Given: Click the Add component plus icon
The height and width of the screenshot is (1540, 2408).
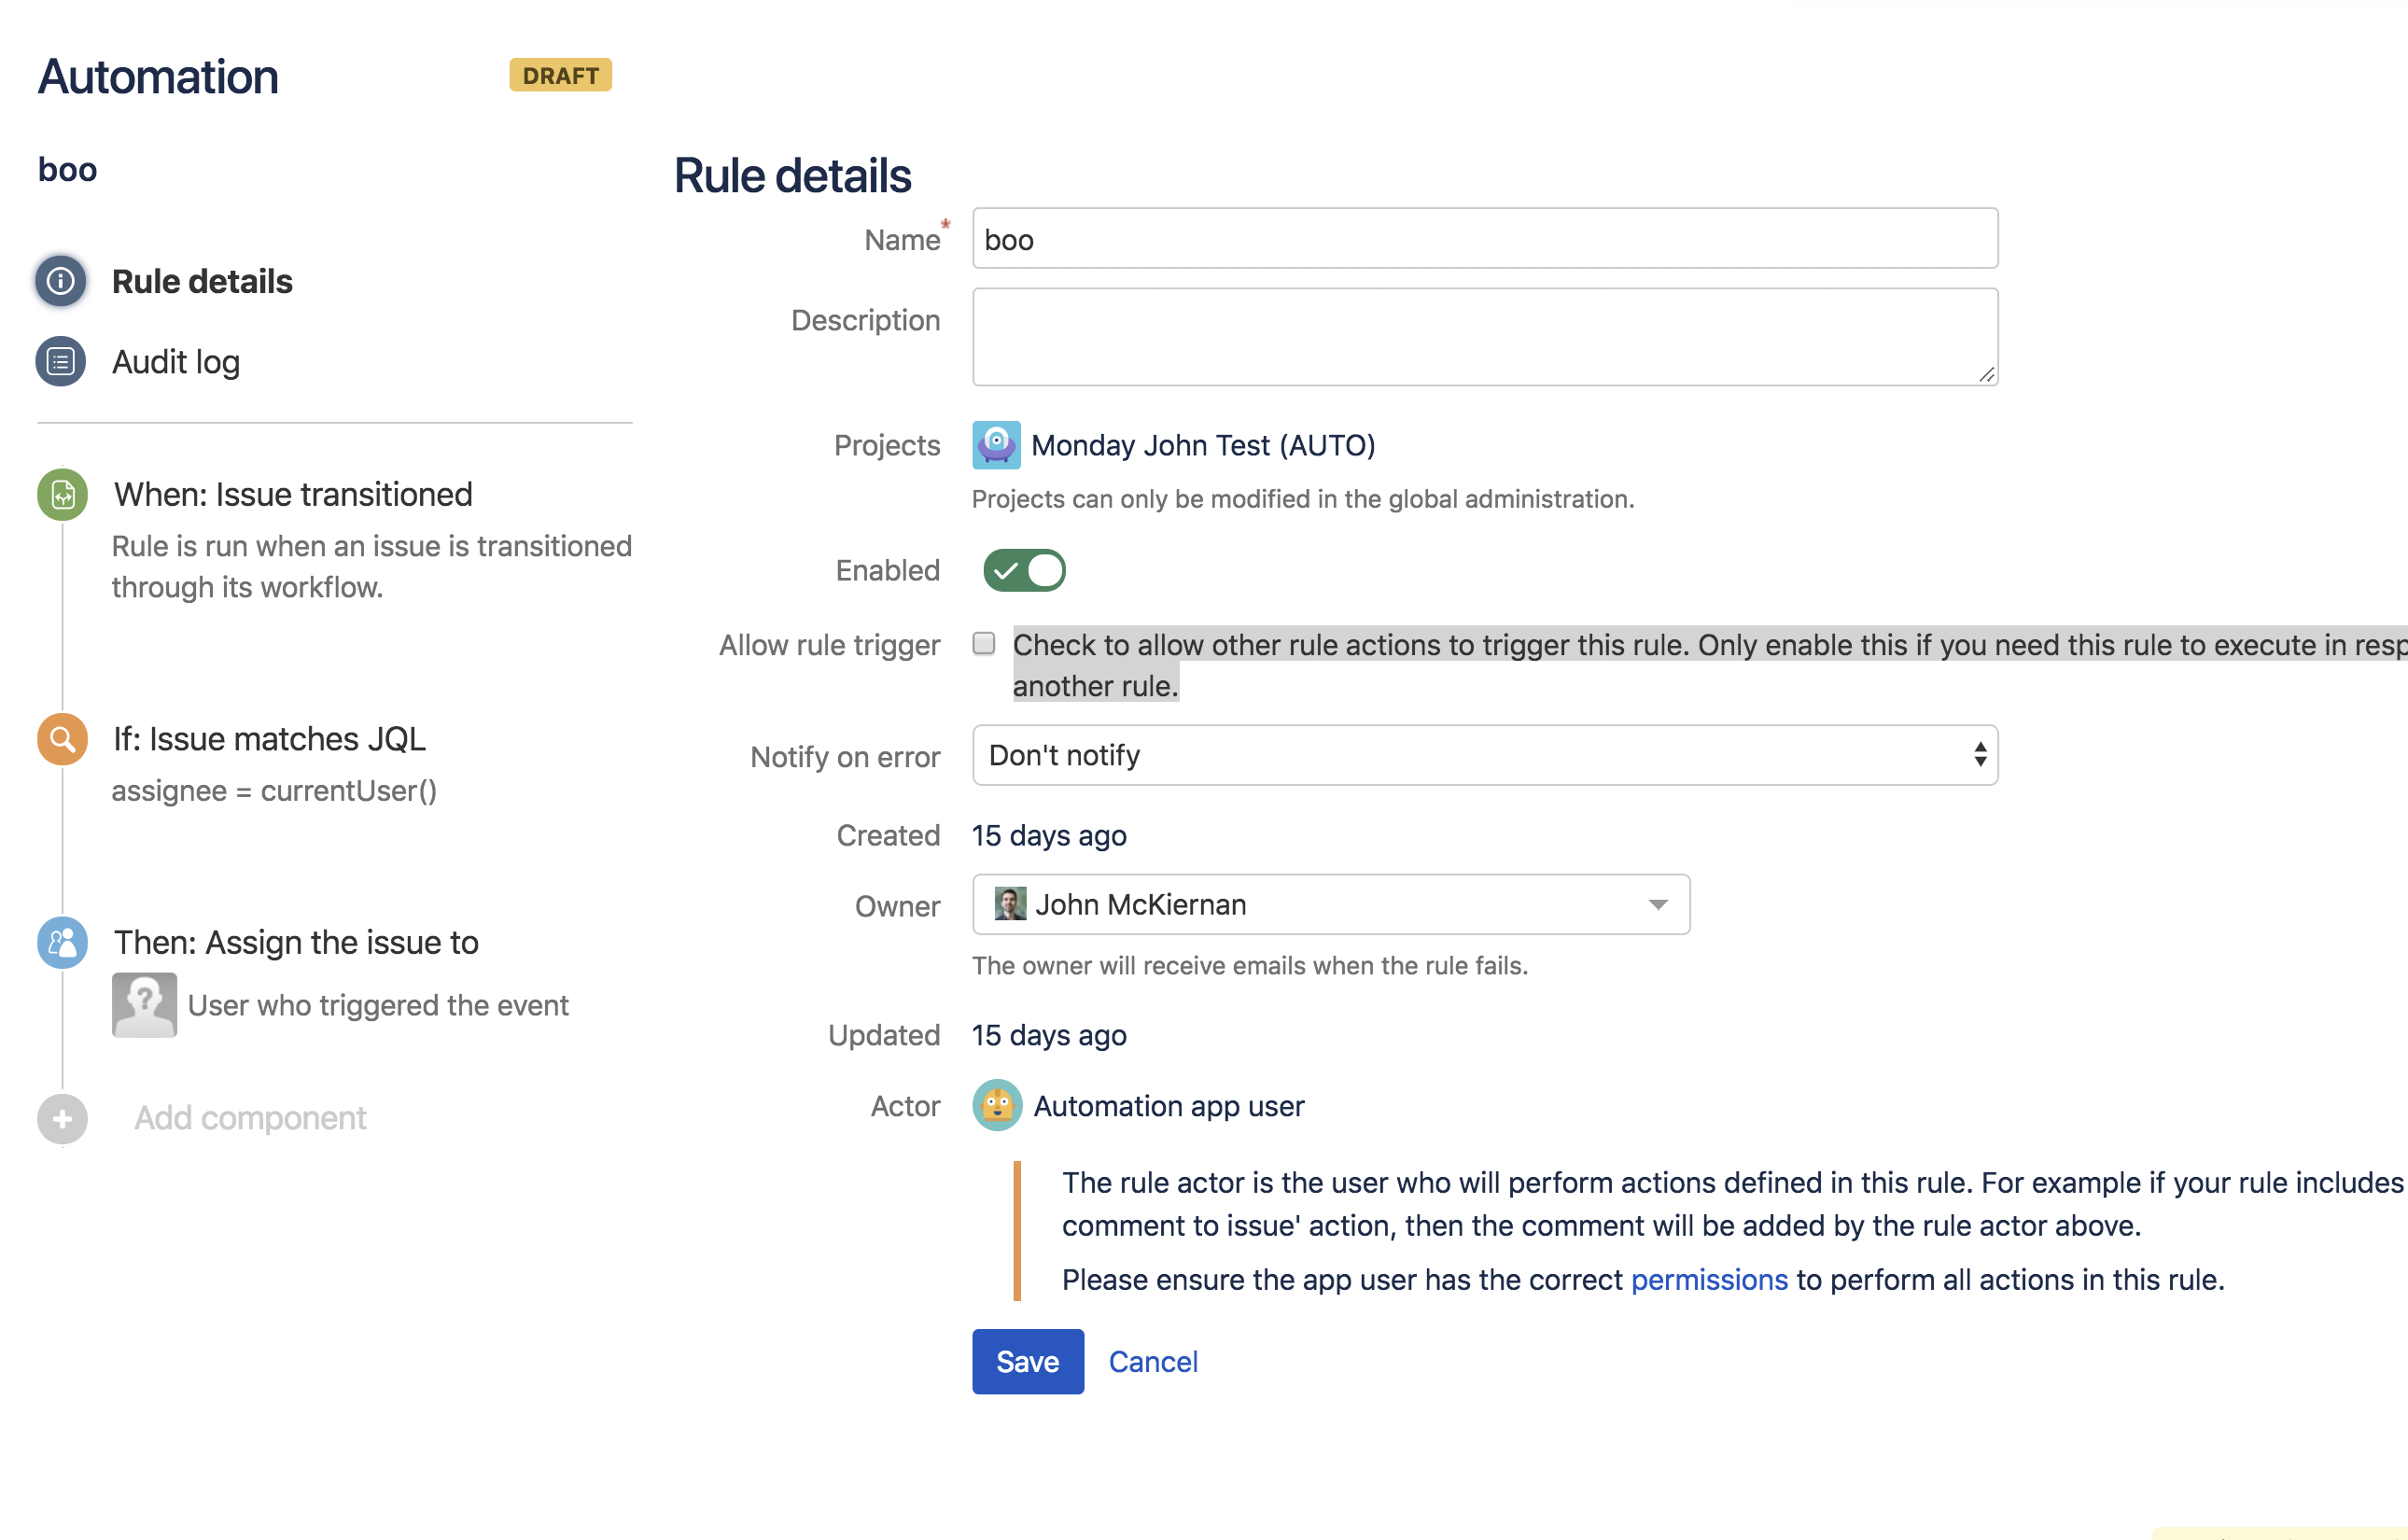Looking at the screenshot, I should (x=62, y=1119).
